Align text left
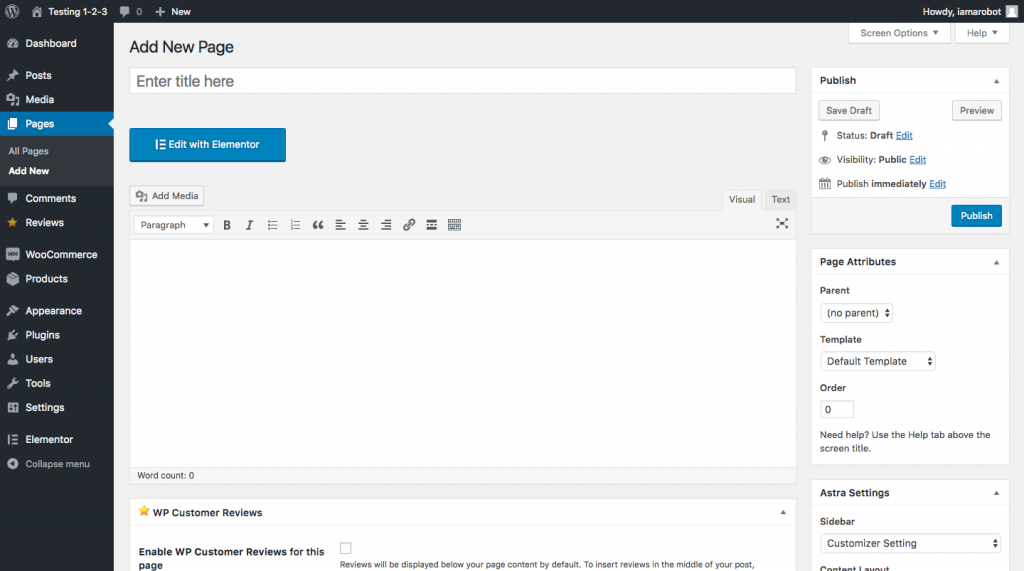The width and height of the screenshot is (1024, 571). pos(340,225)
